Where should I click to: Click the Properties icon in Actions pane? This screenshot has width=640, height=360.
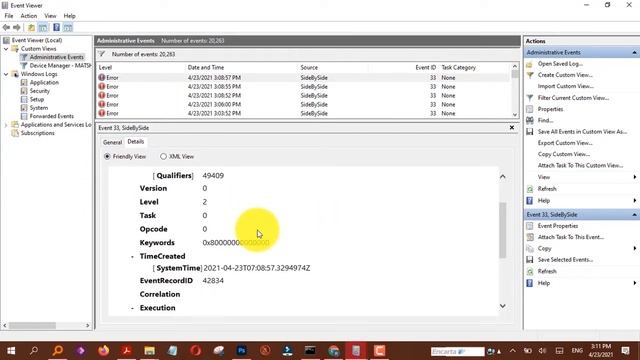click(529, 109)
